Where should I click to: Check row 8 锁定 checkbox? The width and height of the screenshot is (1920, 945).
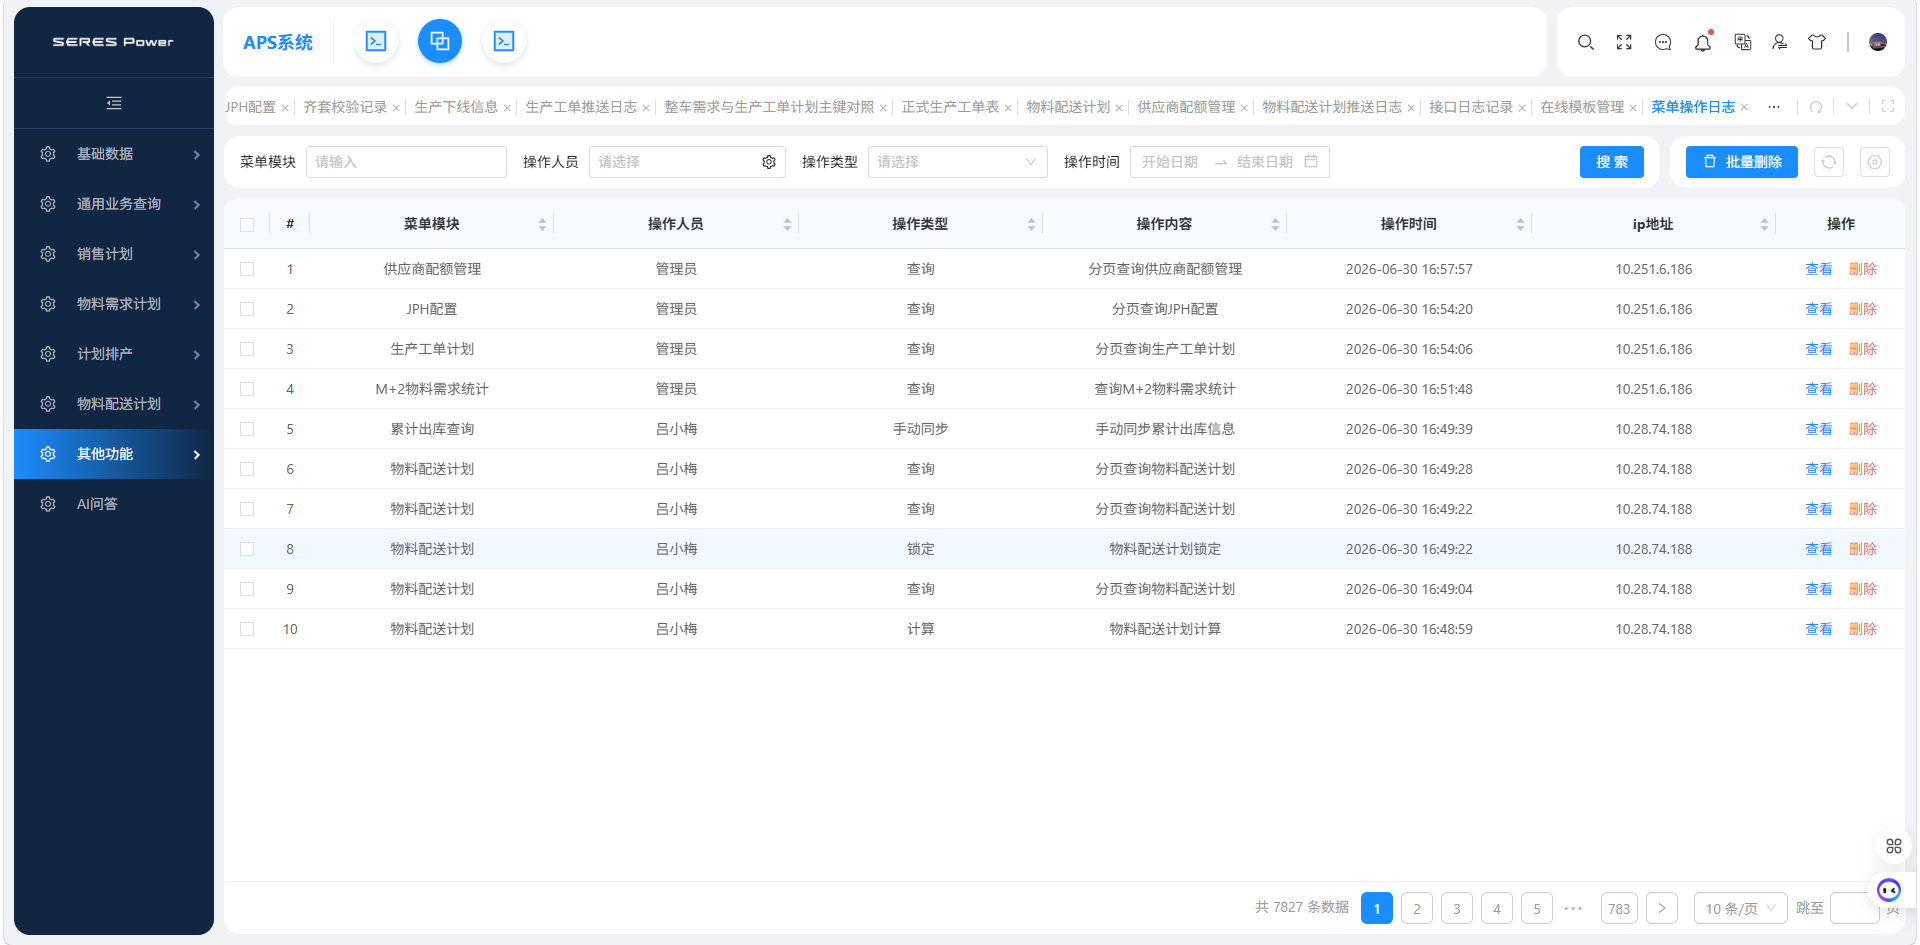click(x=247, y=549)
